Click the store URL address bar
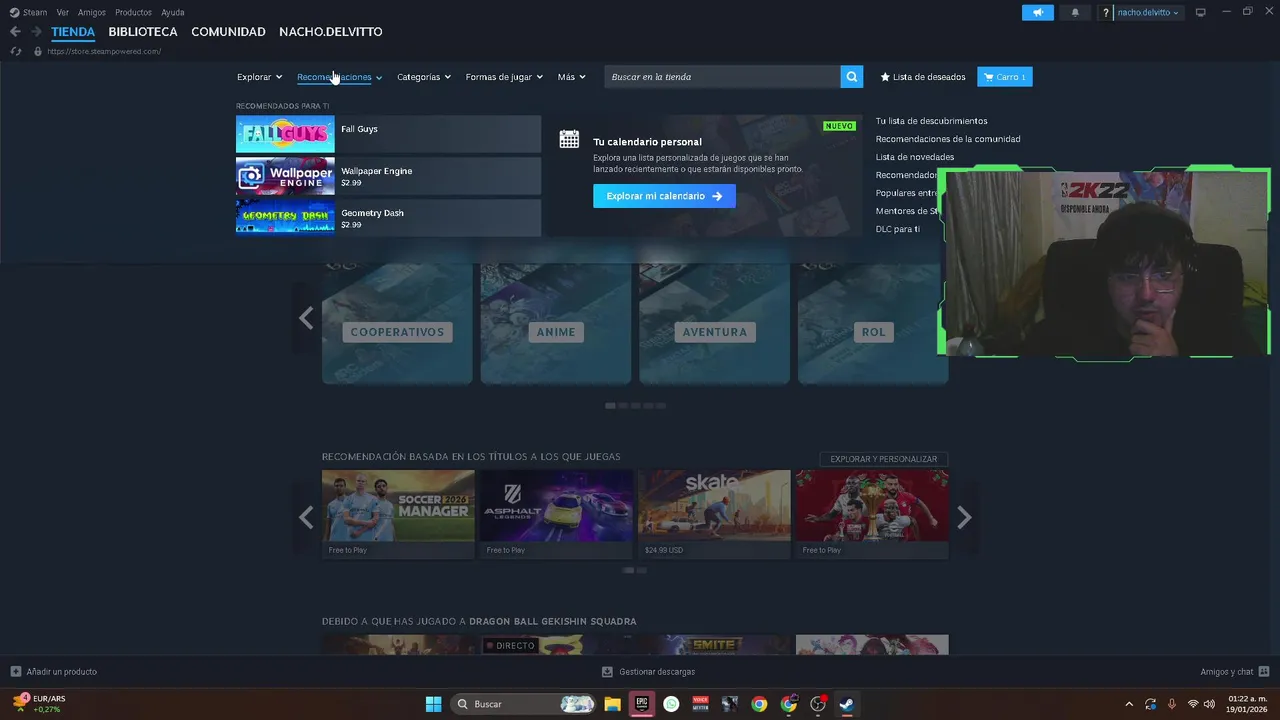 click(x=104, y=51)
